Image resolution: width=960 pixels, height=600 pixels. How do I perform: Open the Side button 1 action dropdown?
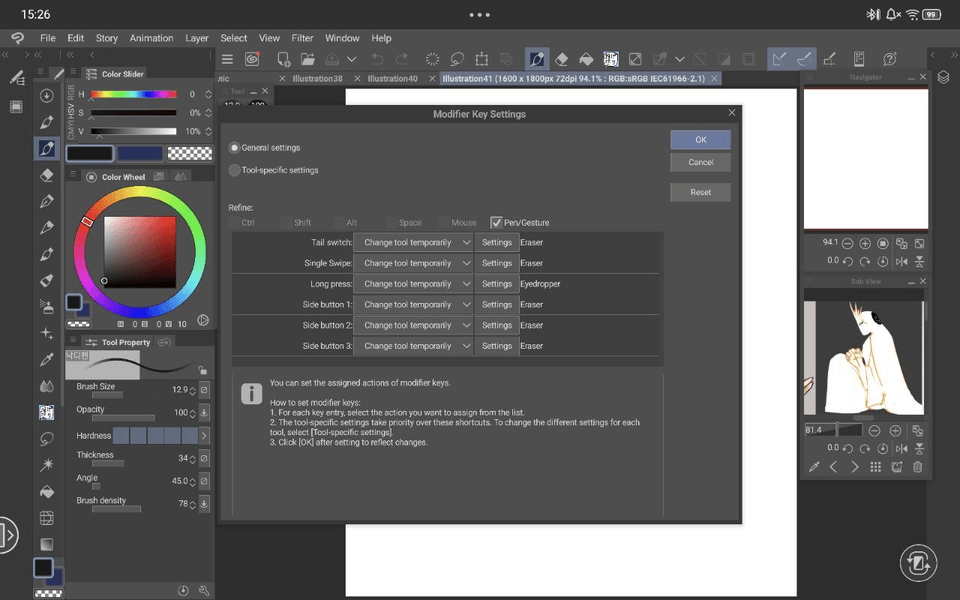click(413, 305)
